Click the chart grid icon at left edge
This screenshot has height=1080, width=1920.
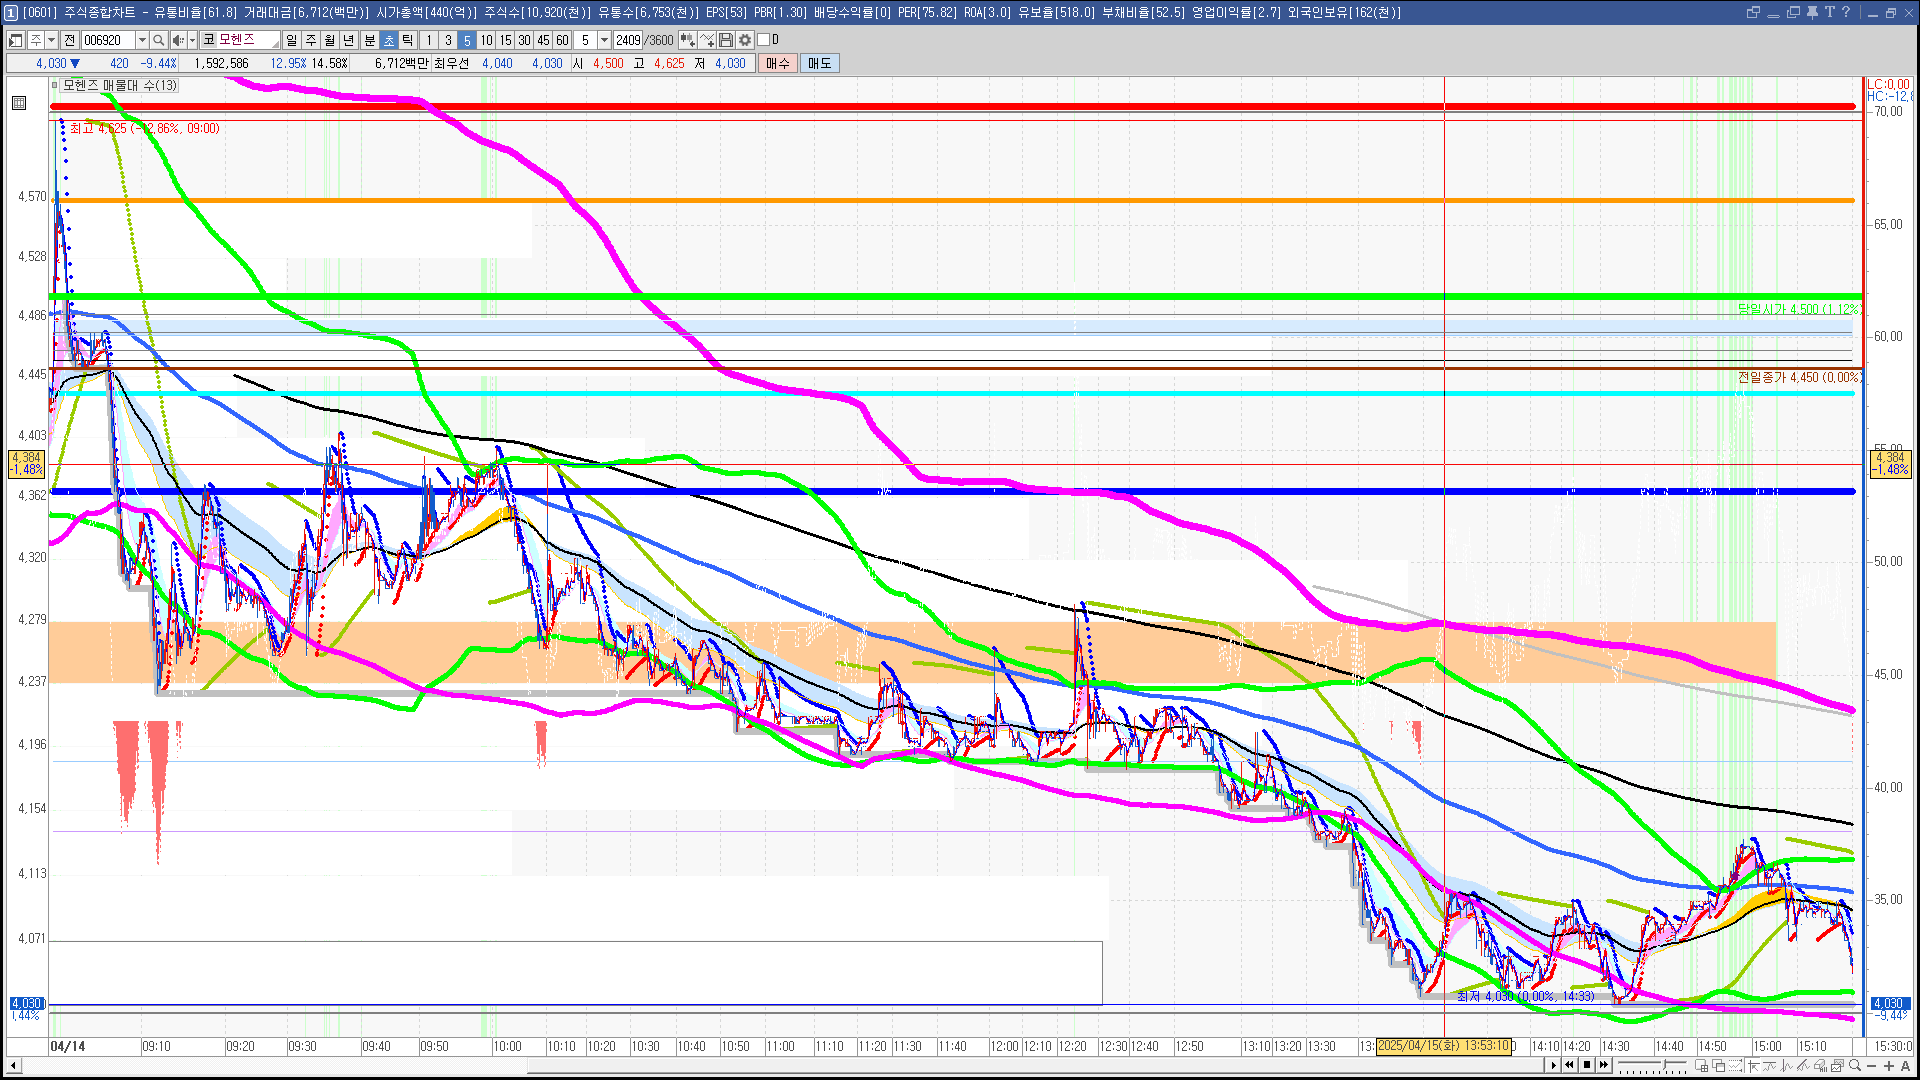(19, 103)
